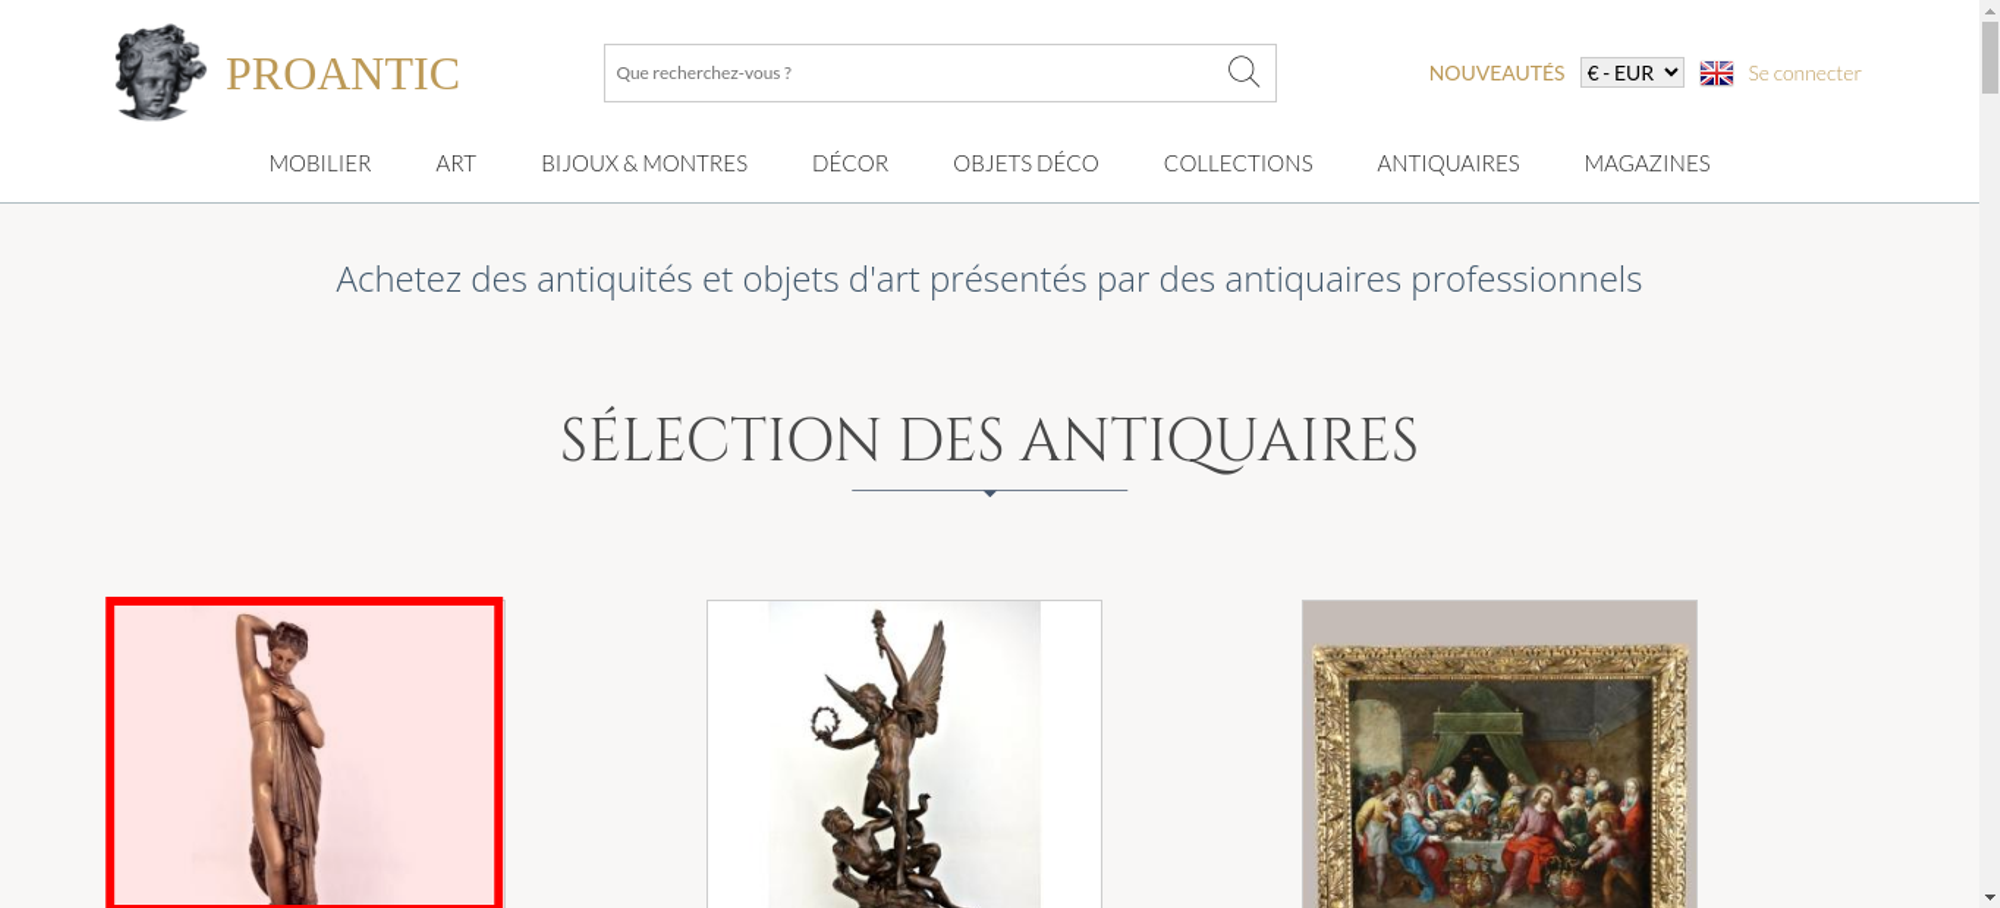
Task: Click the magnifying glass search icon
Action: [x=1243, y=72]
